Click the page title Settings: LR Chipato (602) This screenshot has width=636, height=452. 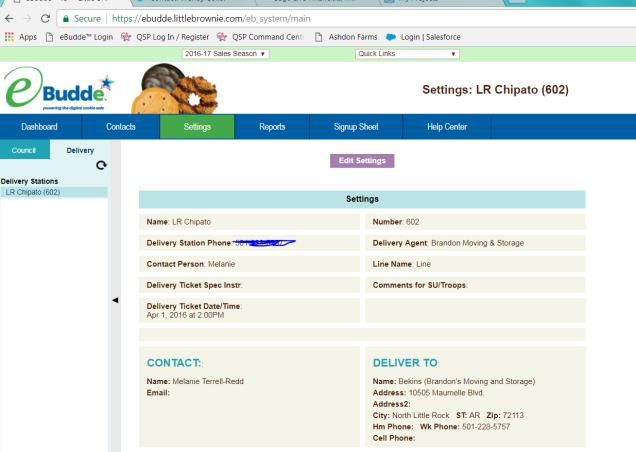(495, 90)
